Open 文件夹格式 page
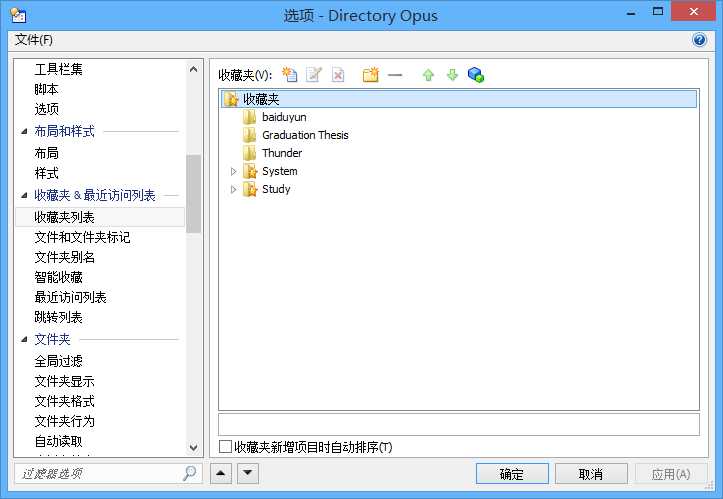723x499 pixels. pos(65,401)
